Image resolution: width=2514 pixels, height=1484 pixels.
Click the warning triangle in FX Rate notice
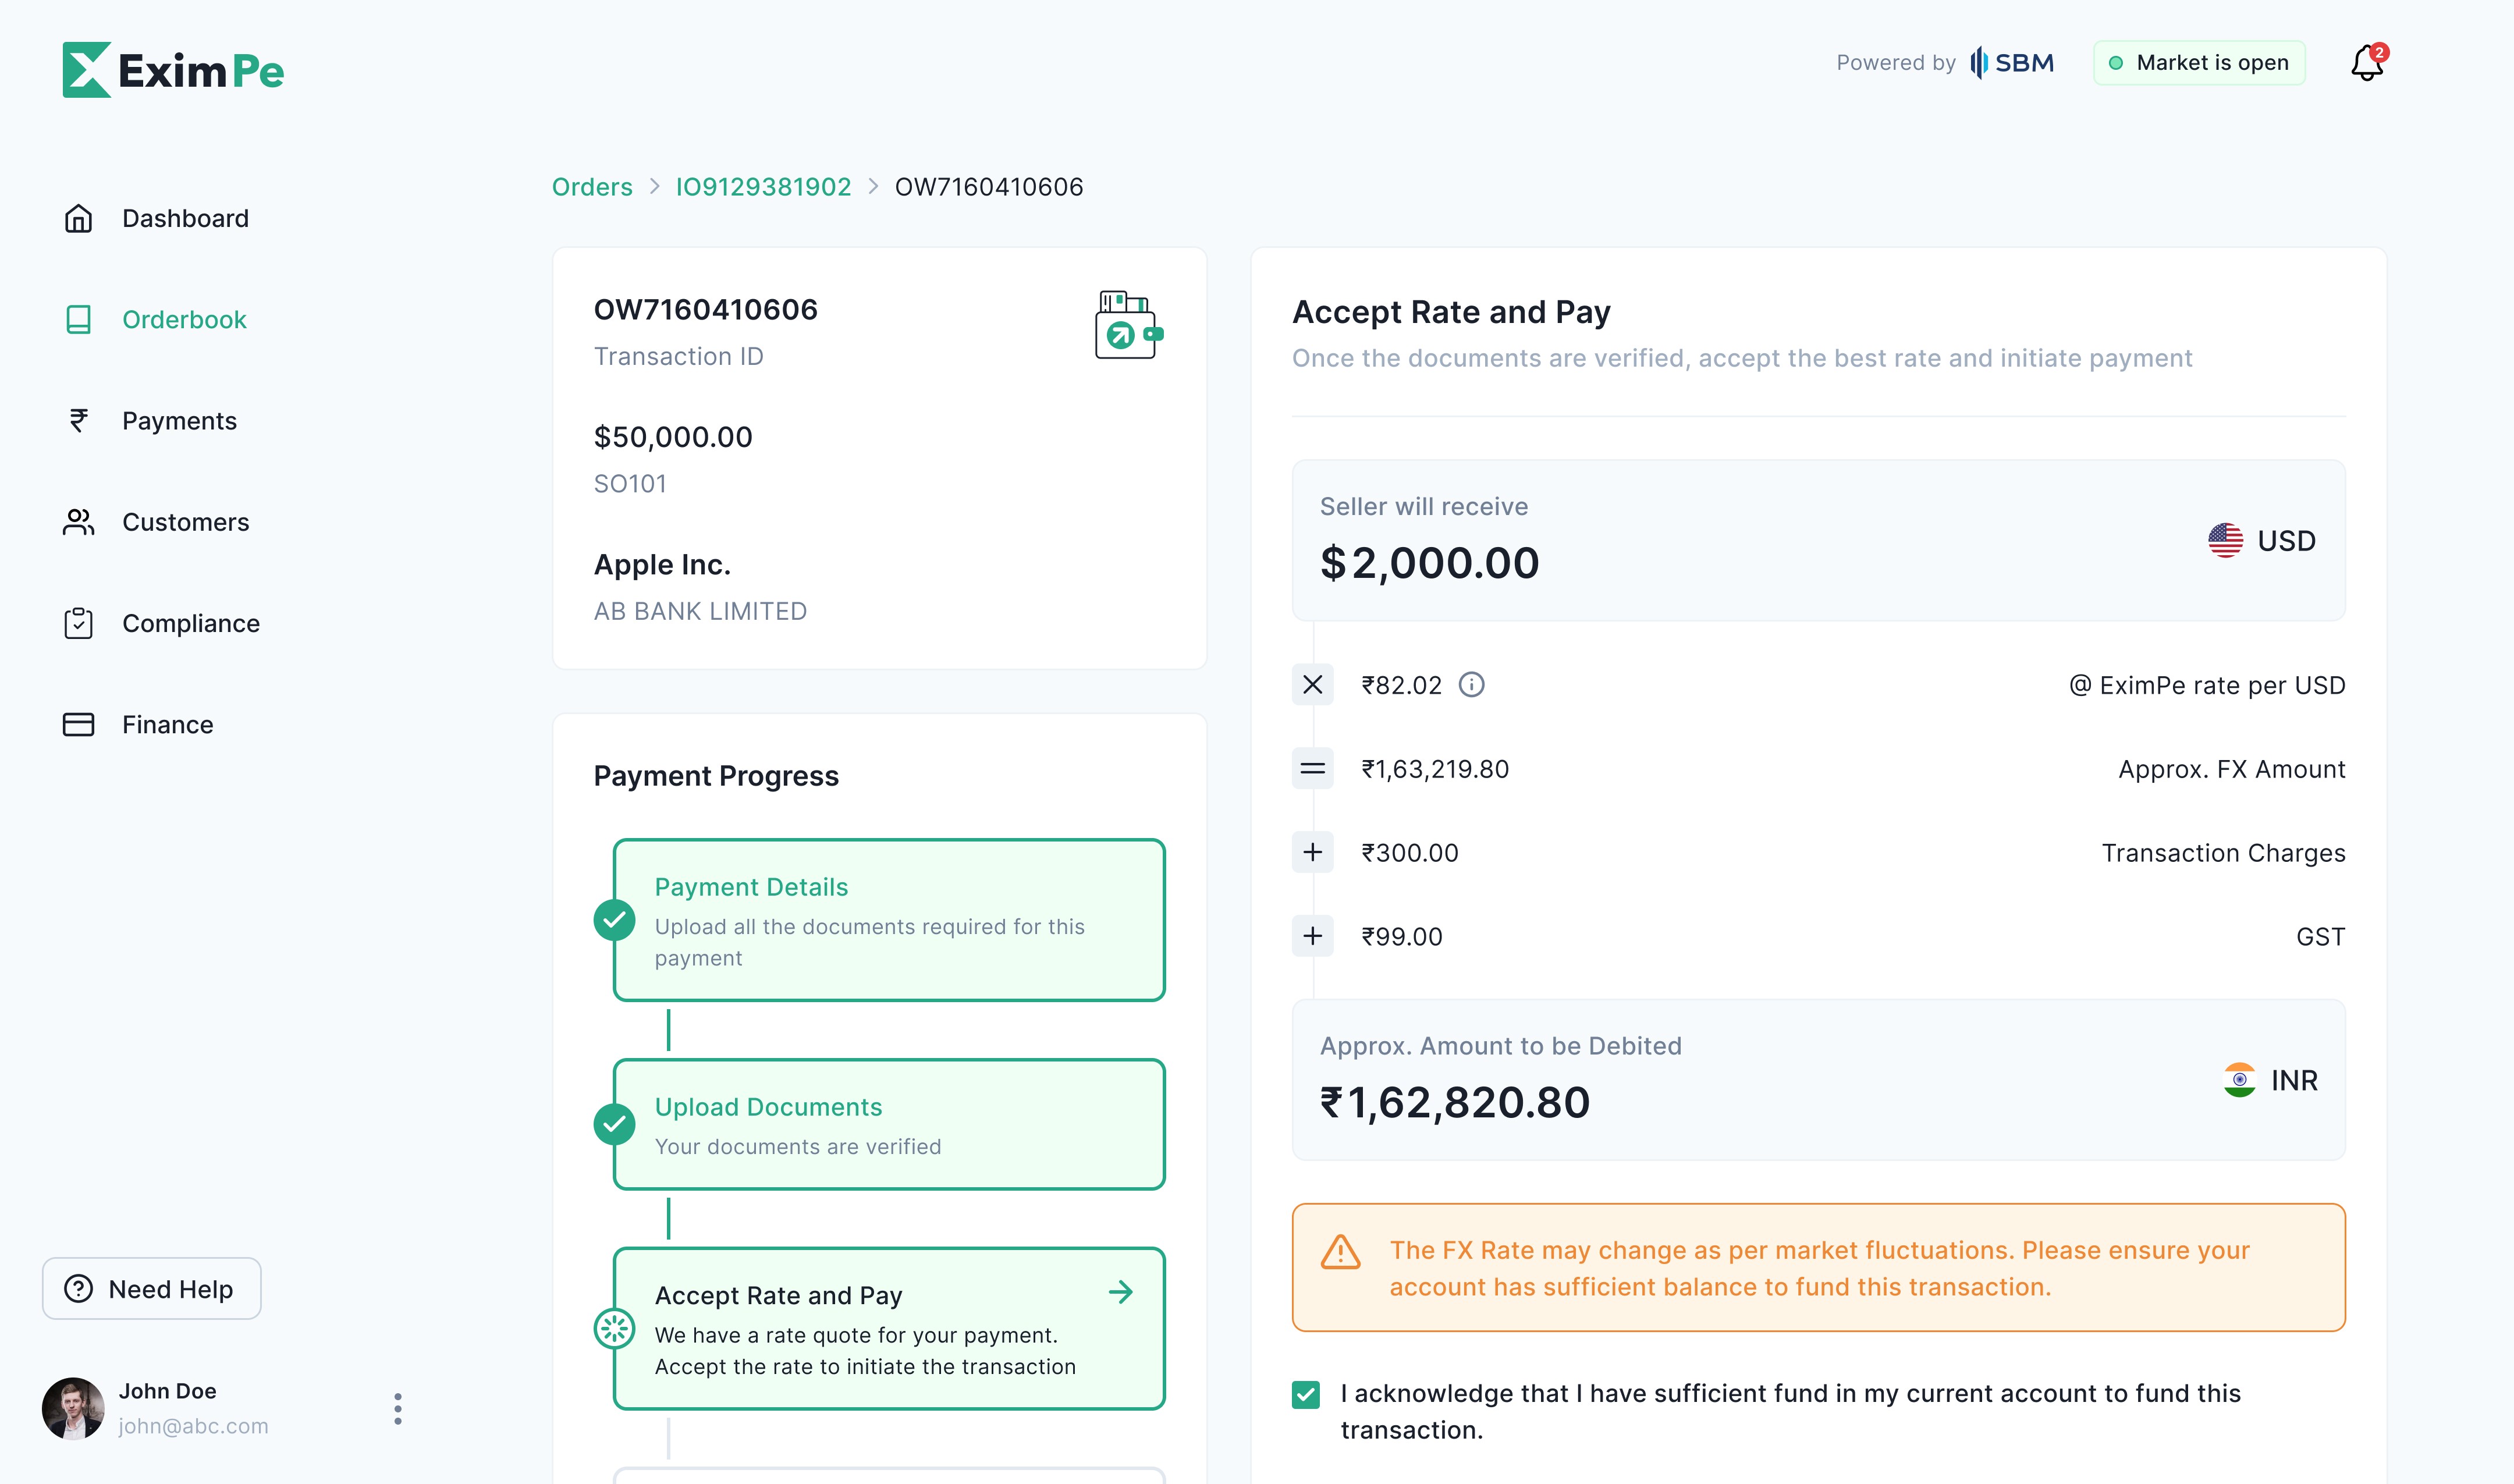(x=1340, y=1251)
